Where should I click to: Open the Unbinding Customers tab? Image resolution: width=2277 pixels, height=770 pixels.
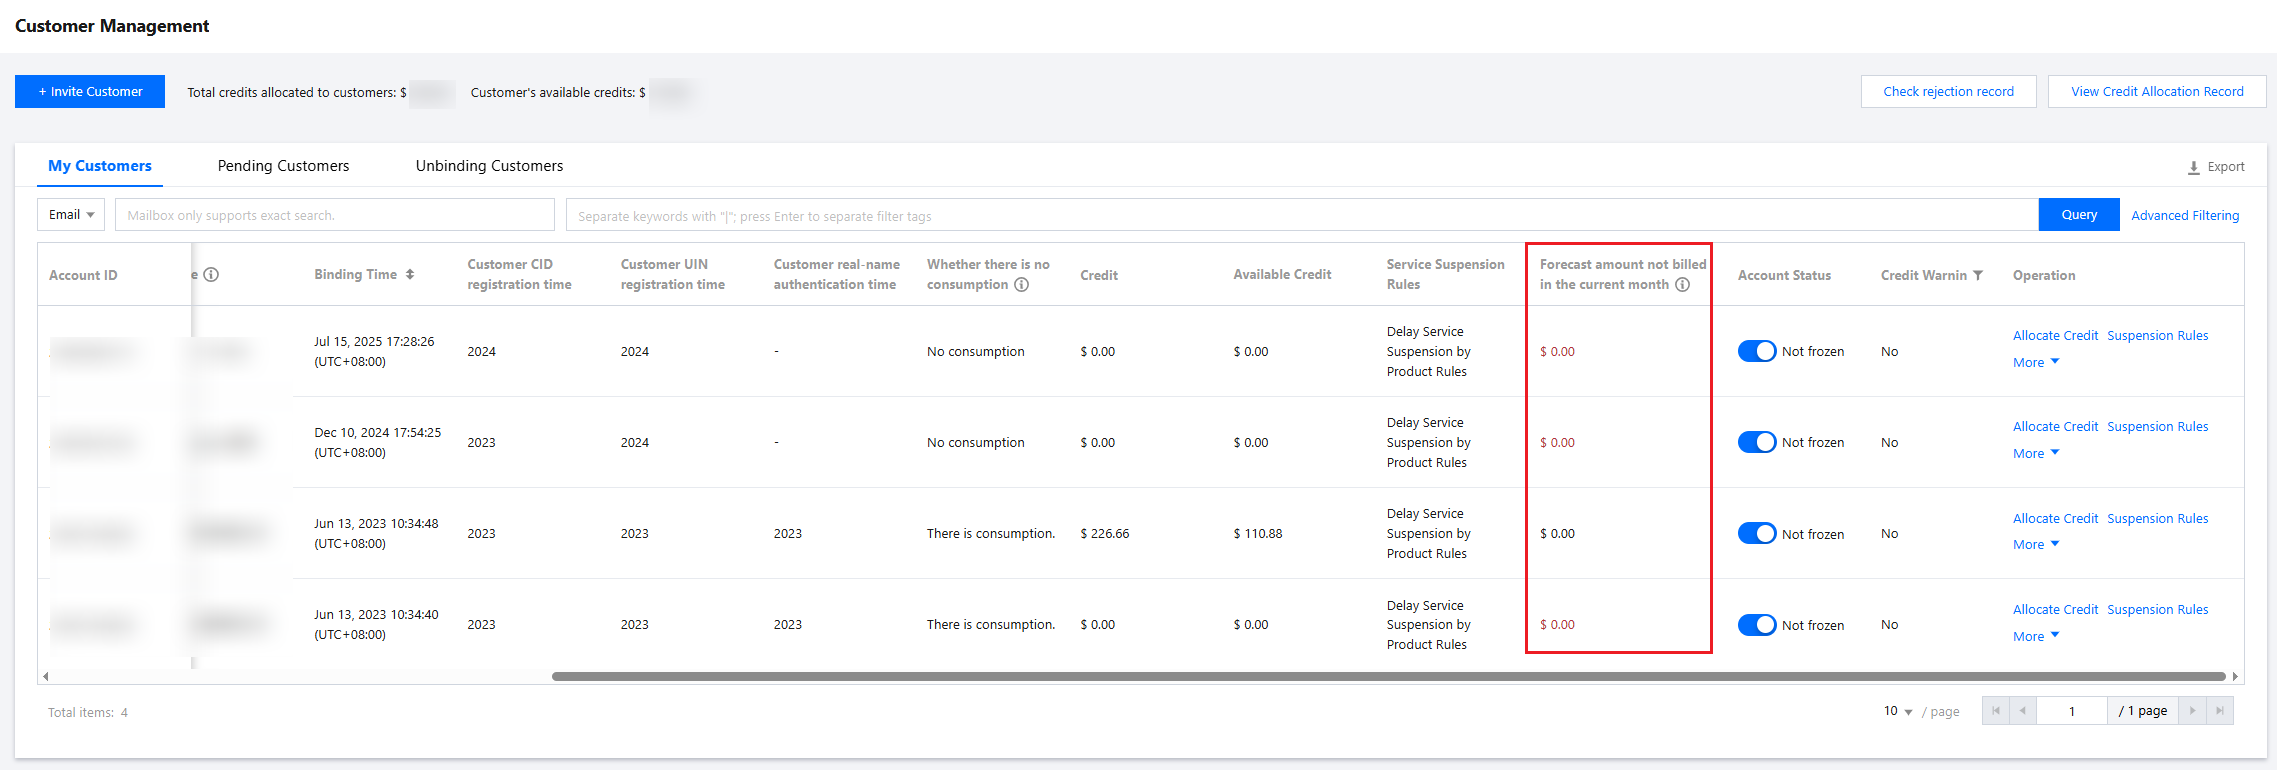[489, 166]
